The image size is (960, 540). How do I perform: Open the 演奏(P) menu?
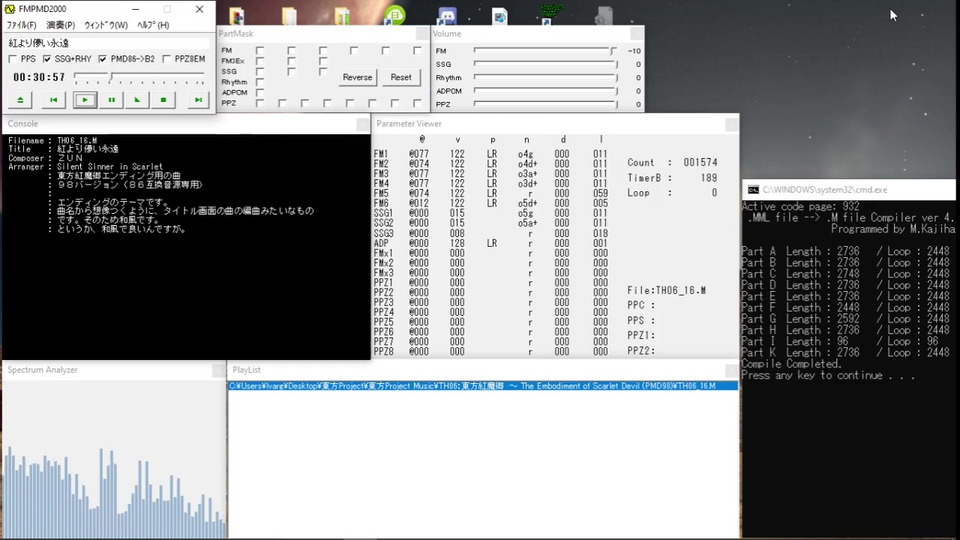coord(61,25)
